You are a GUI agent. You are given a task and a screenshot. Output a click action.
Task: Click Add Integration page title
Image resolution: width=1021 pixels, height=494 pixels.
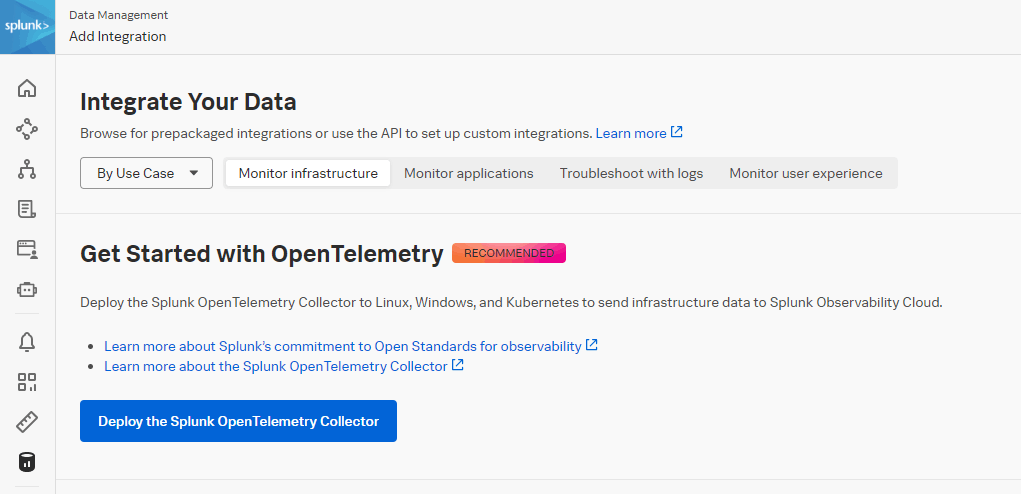coord(118,36)
